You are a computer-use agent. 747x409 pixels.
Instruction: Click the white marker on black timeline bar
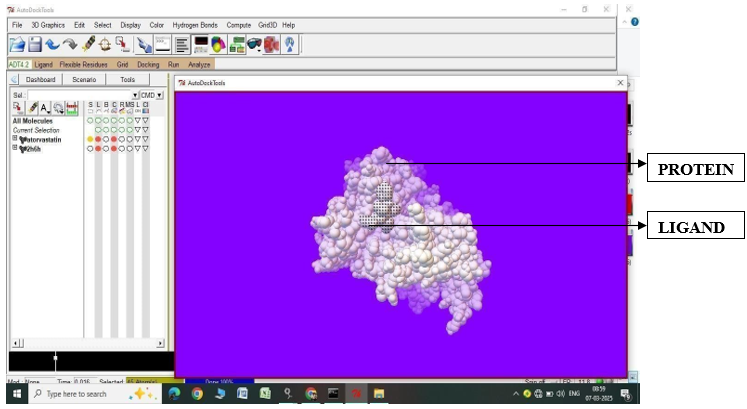click(56, 357)
